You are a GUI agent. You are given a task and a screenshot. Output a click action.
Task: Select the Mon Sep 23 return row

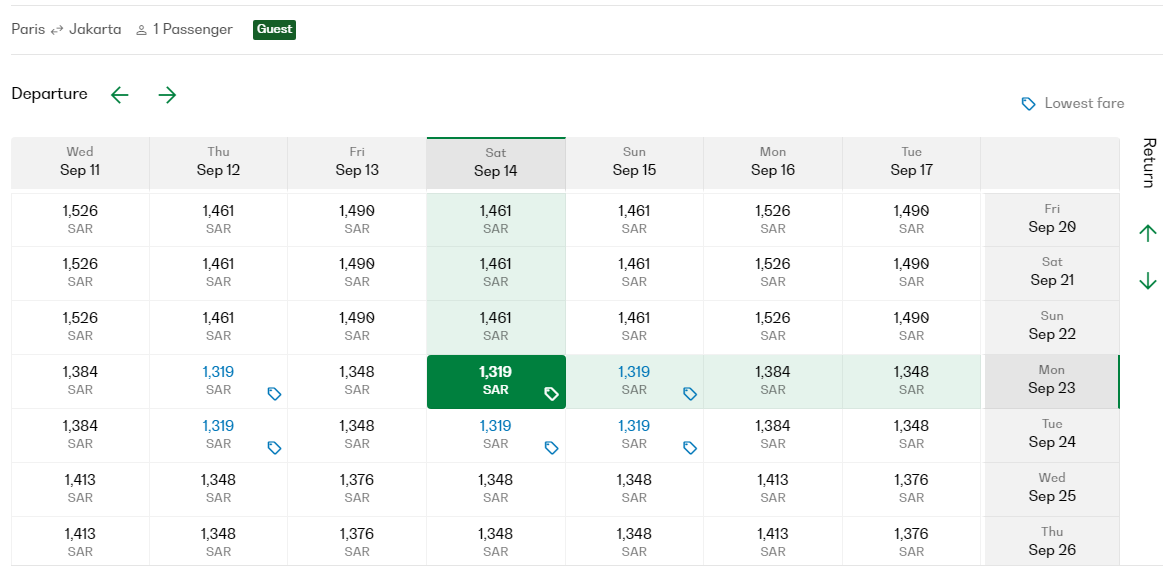[x=1052, y=381]
